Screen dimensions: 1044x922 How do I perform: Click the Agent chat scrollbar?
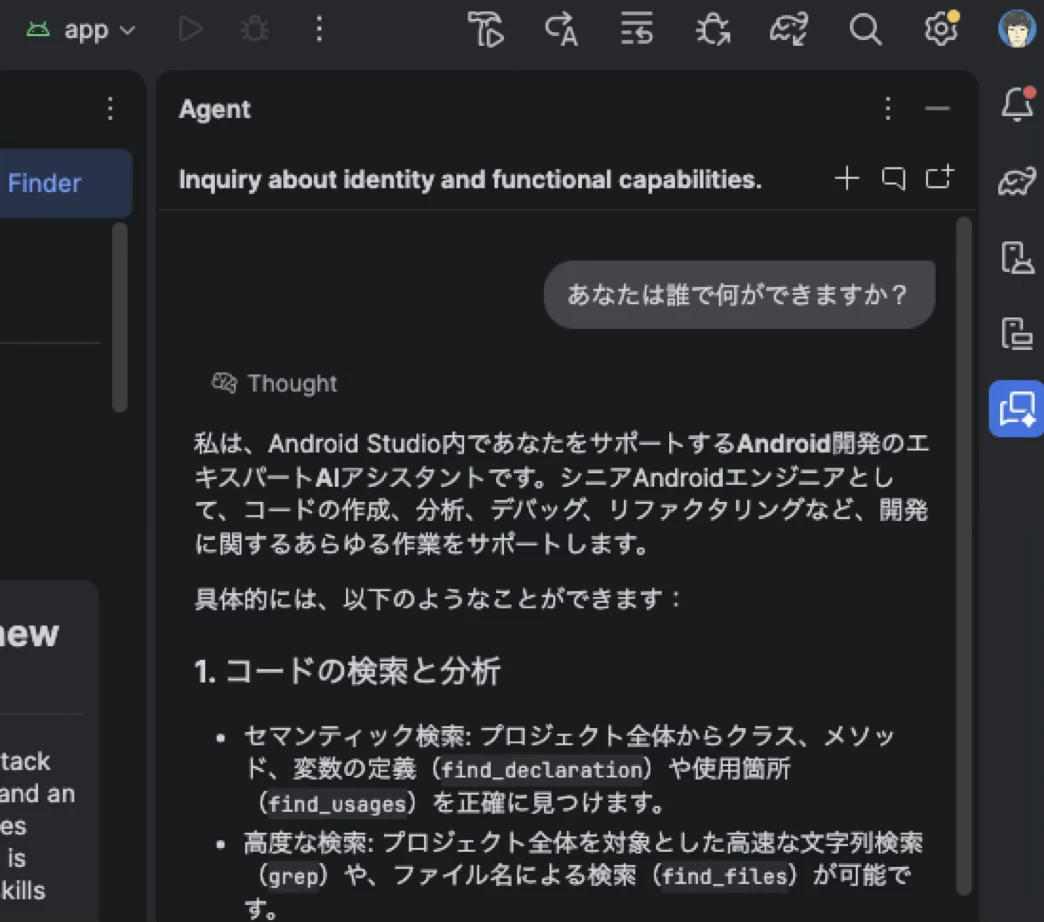(963, 556)
